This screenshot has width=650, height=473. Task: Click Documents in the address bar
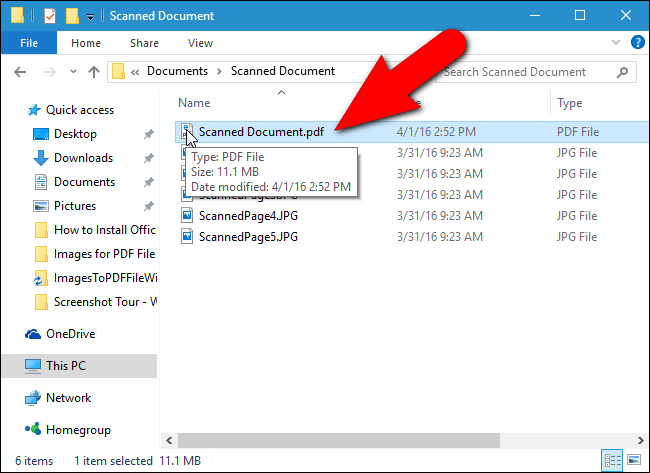coord(177,71)
